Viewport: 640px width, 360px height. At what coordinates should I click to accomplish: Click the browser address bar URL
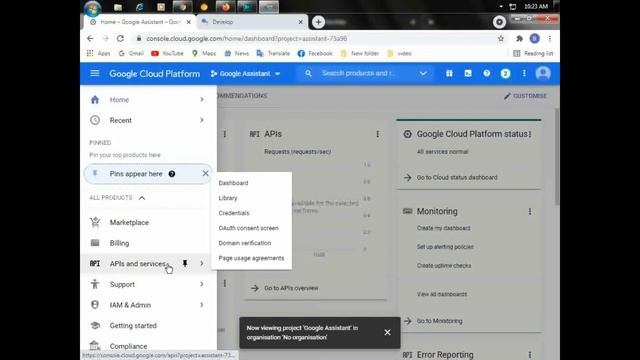pyautogui.click(x=247, y=39)
